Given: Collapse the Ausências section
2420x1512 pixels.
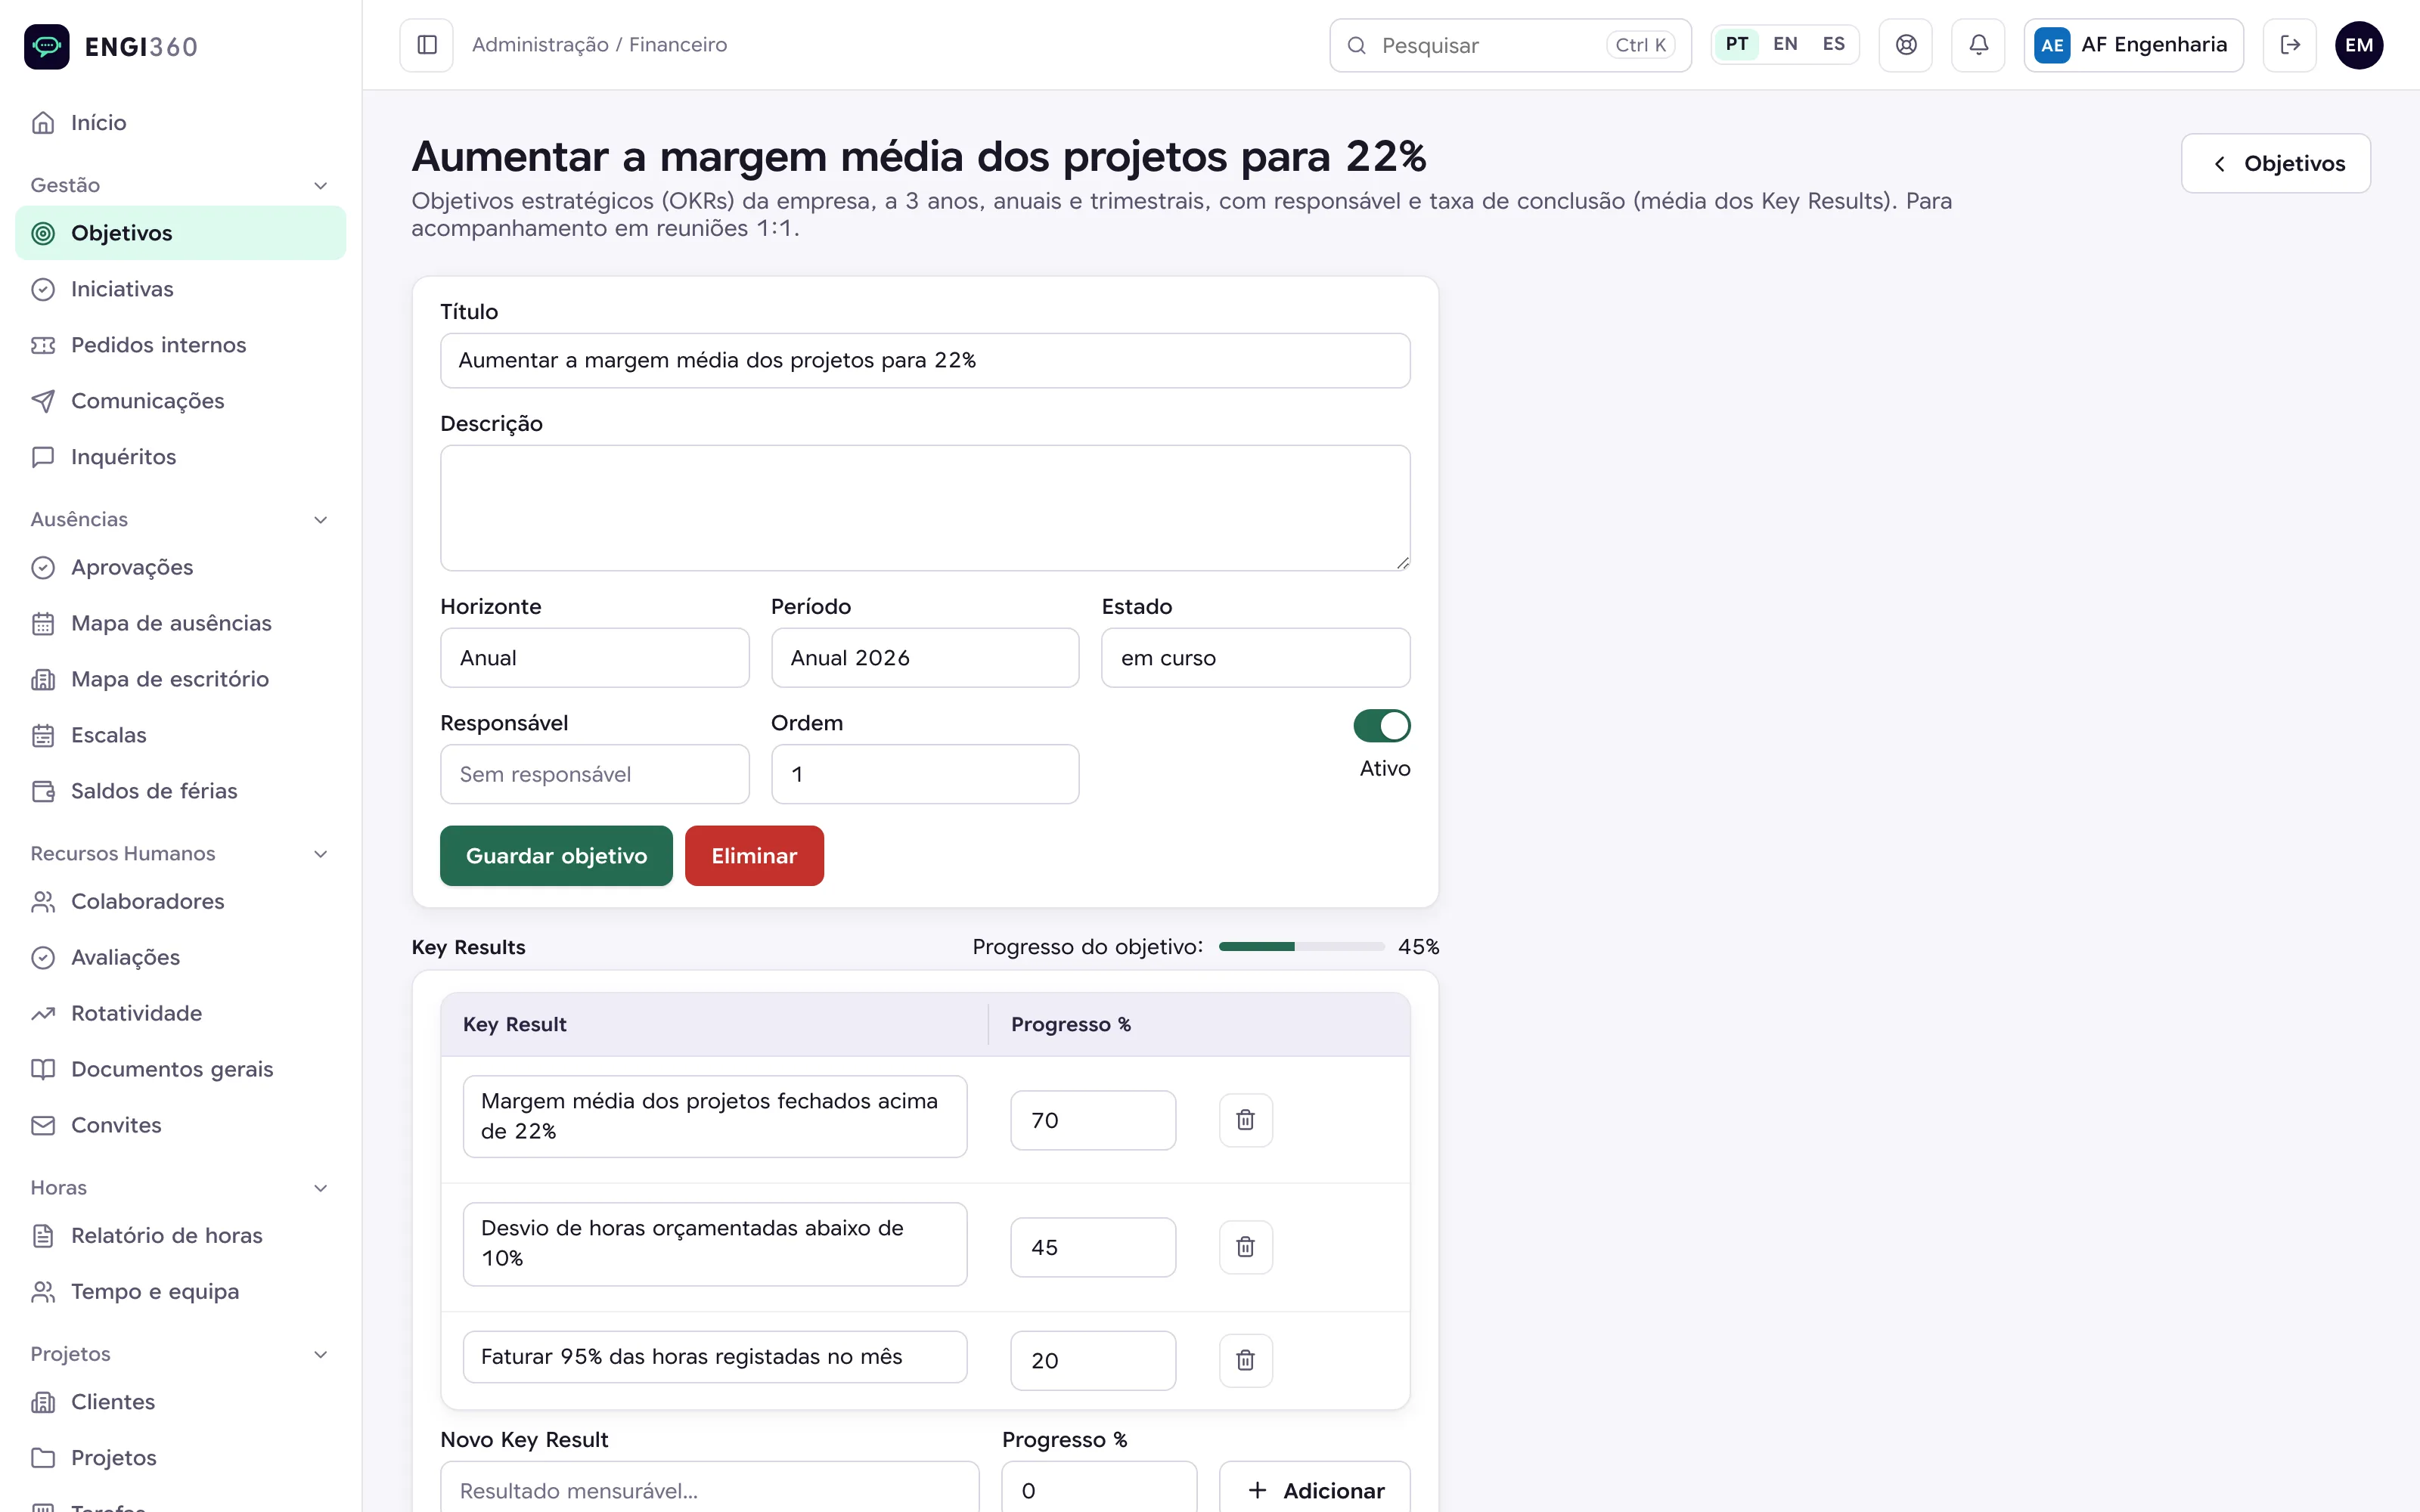Looking at the screenshot, I should click(320, 519).
